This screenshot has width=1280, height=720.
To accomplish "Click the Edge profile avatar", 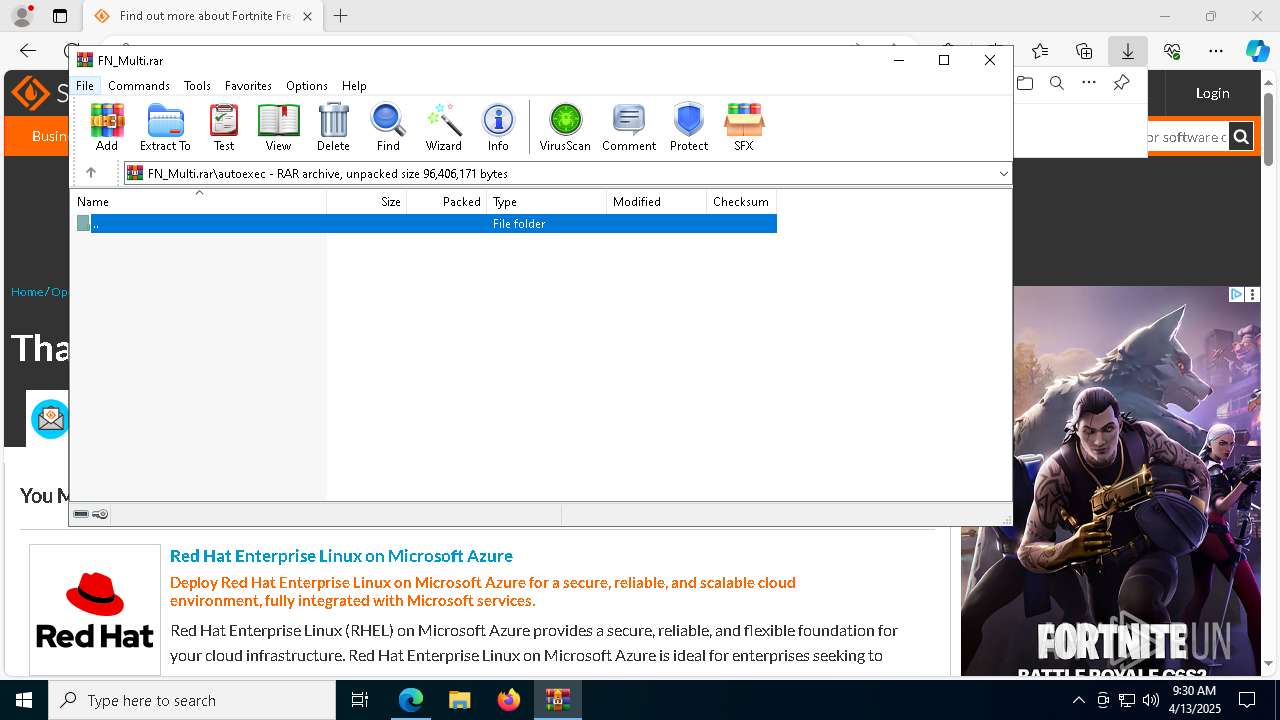I will (21, 16).
